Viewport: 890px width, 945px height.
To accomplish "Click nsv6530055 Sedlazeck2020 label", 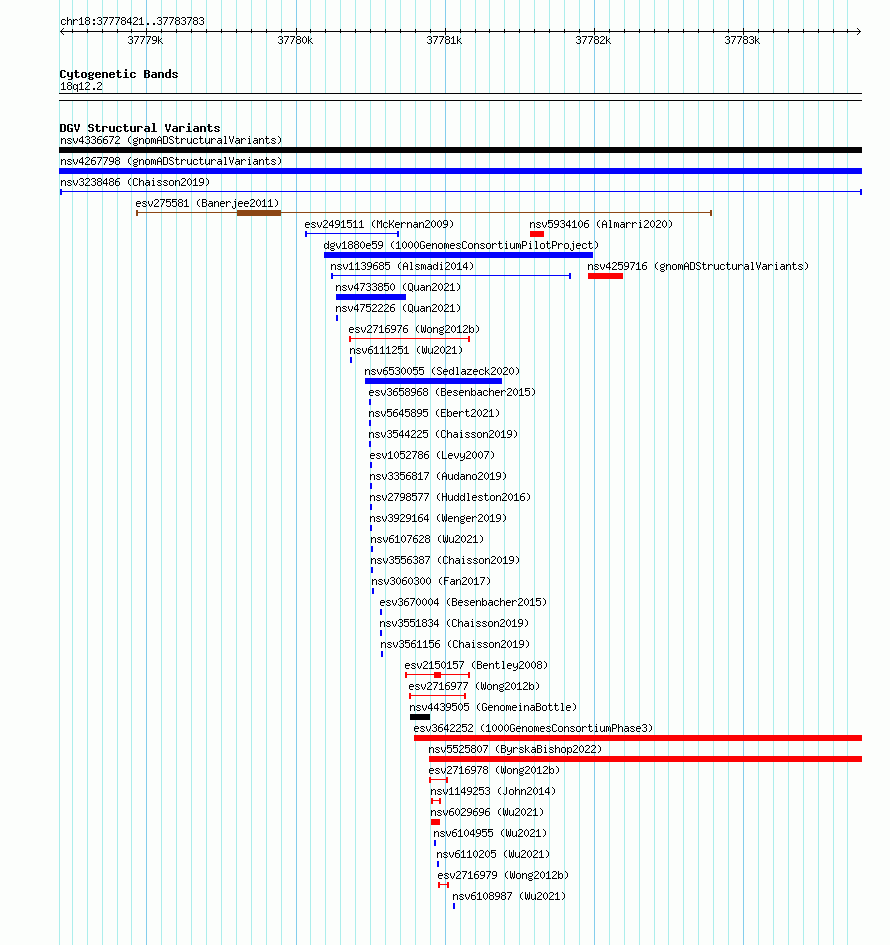I will point(442,371).
